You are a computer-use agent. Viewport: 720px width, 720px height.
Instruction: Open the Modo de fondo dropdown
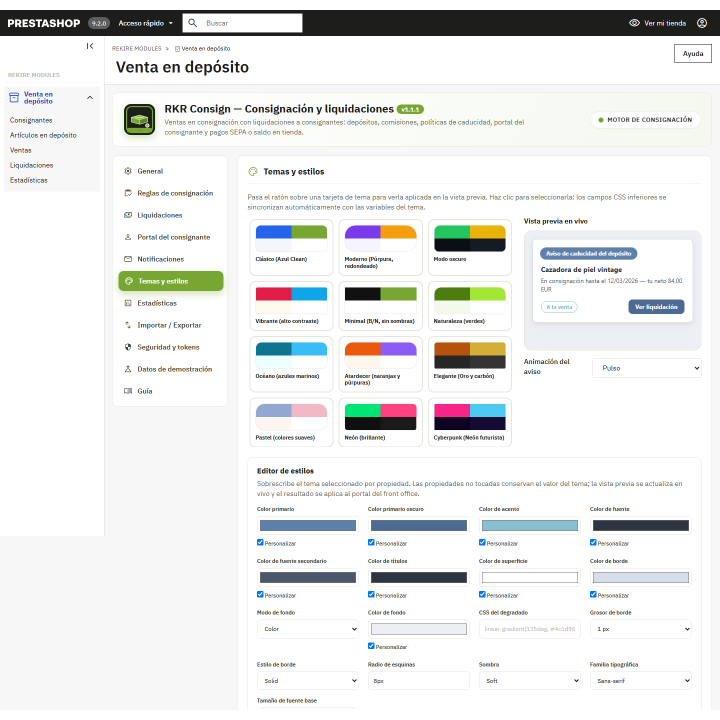coord(308,629)
